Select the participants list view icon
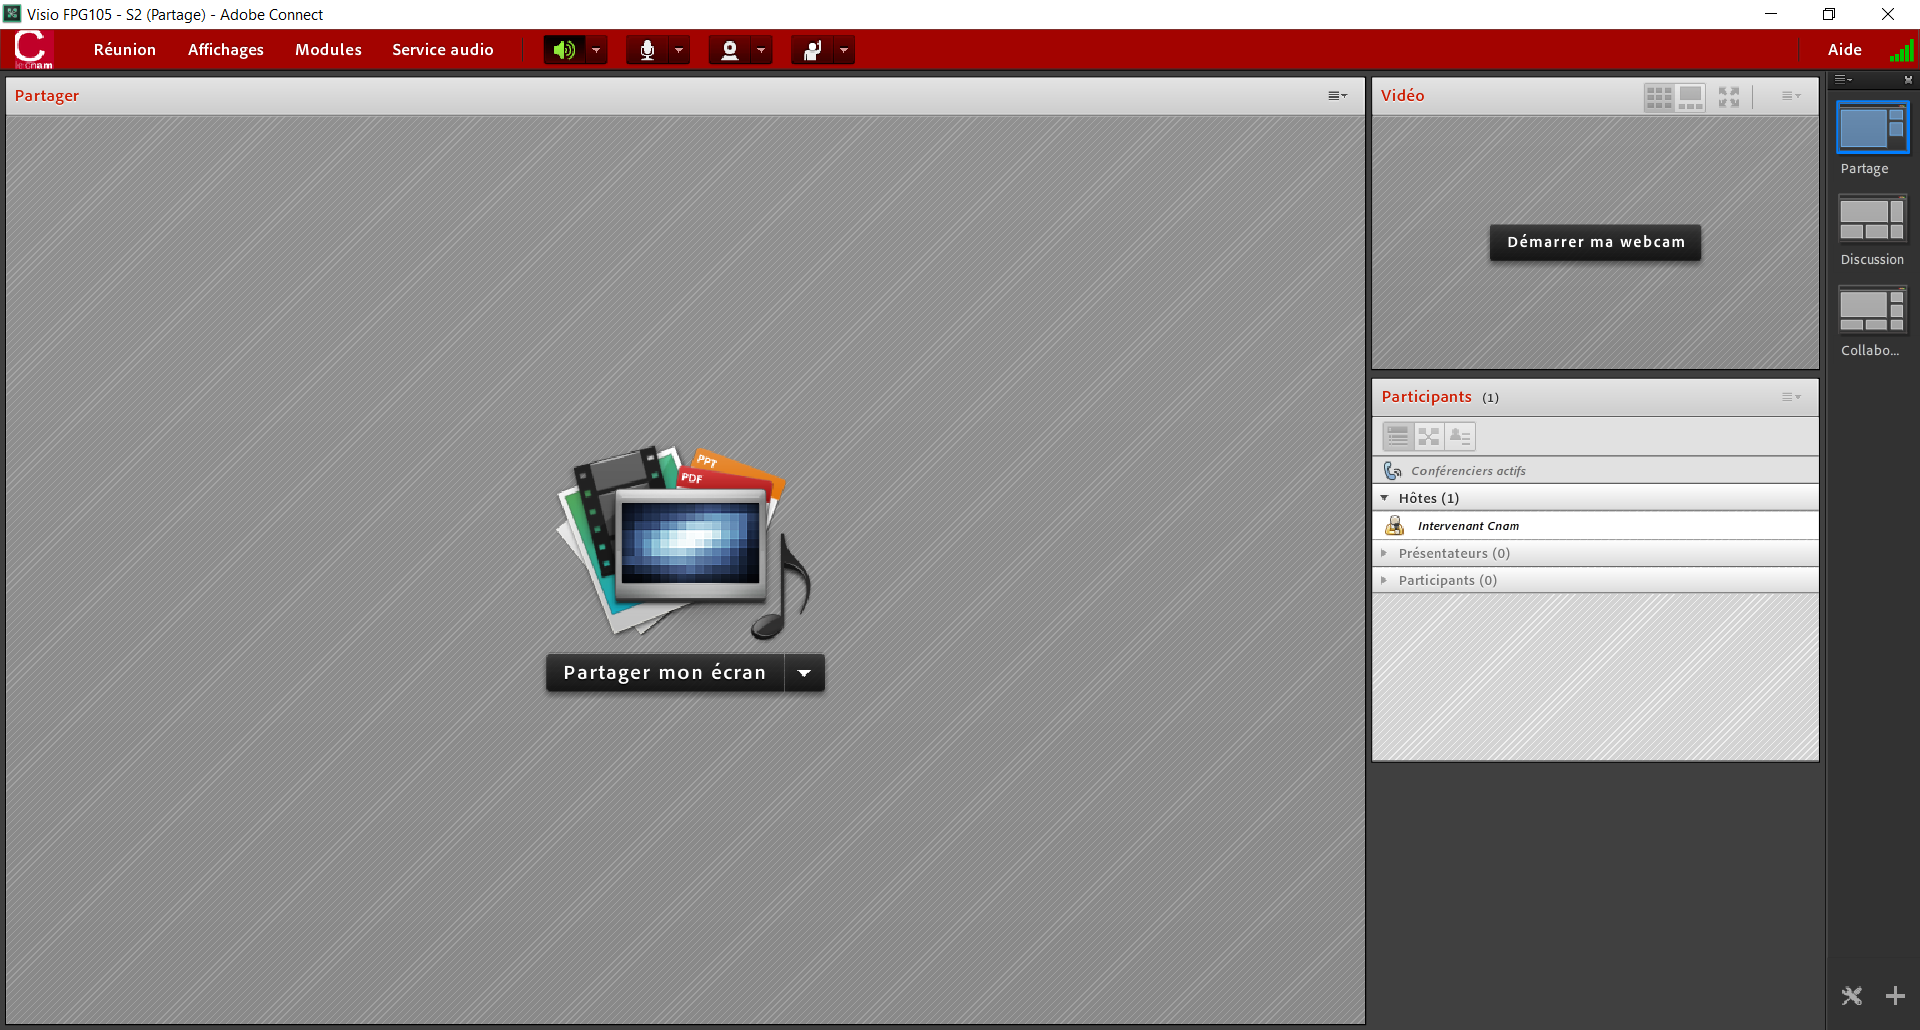The width and height of the screenshot is (1920, 1030). click(1398, 437)
